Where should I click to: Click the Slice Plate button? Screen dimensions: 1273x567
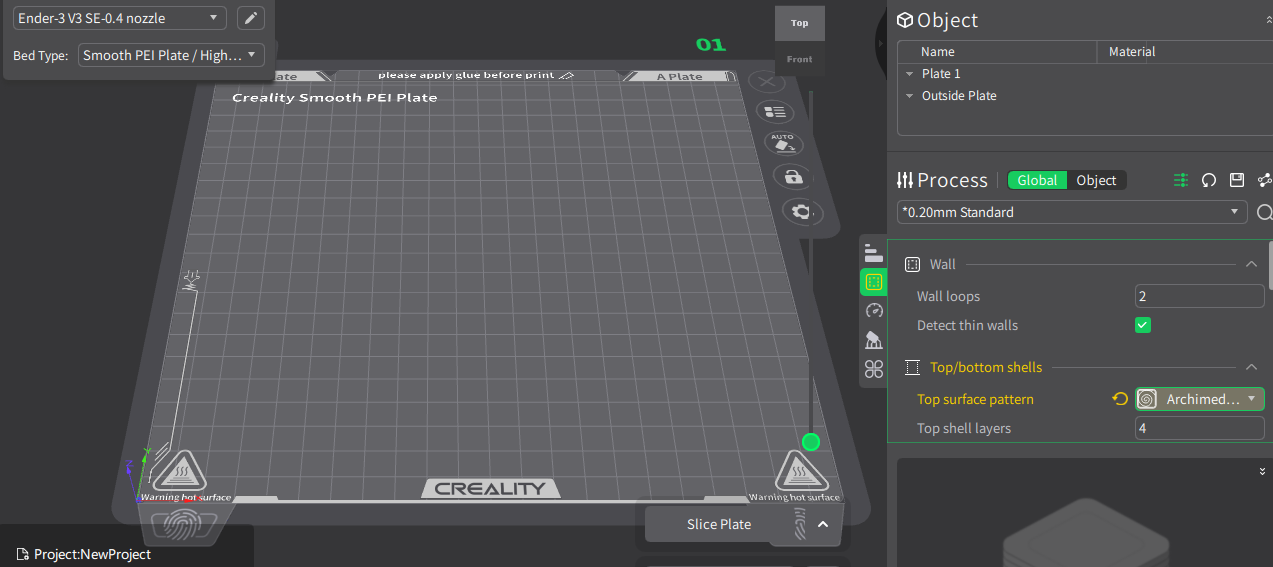[x=719, y=524]
